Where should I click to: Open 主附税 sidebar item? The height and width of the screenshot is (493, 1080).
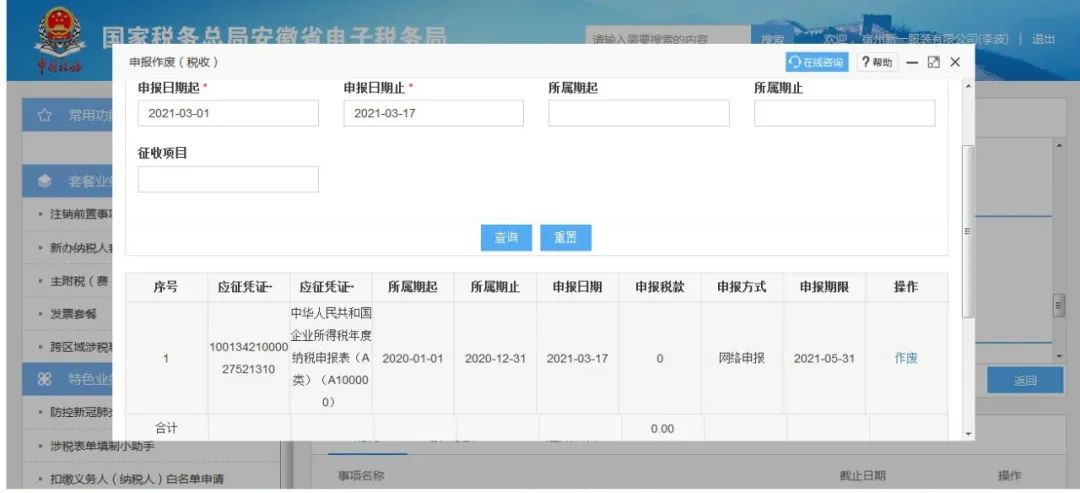point(79,281)
